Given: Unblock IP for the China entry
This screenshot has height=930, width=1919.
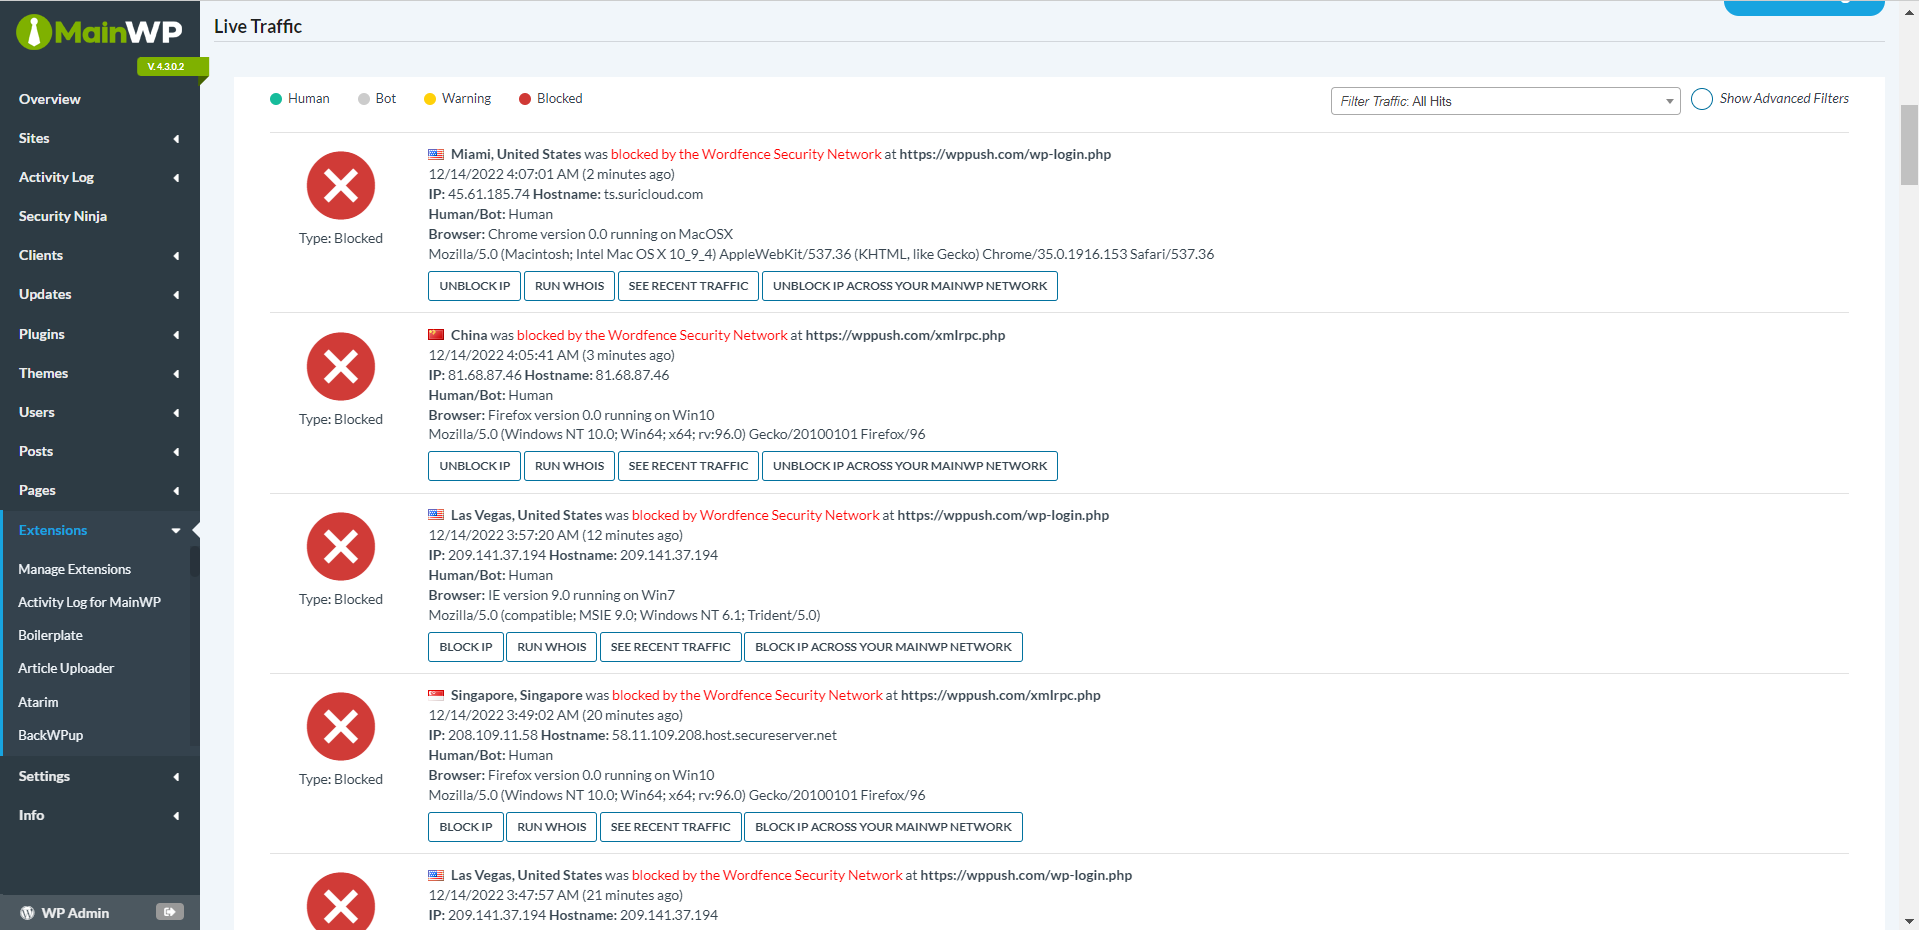Looking at the screenshot, I should tap(474, 466).
